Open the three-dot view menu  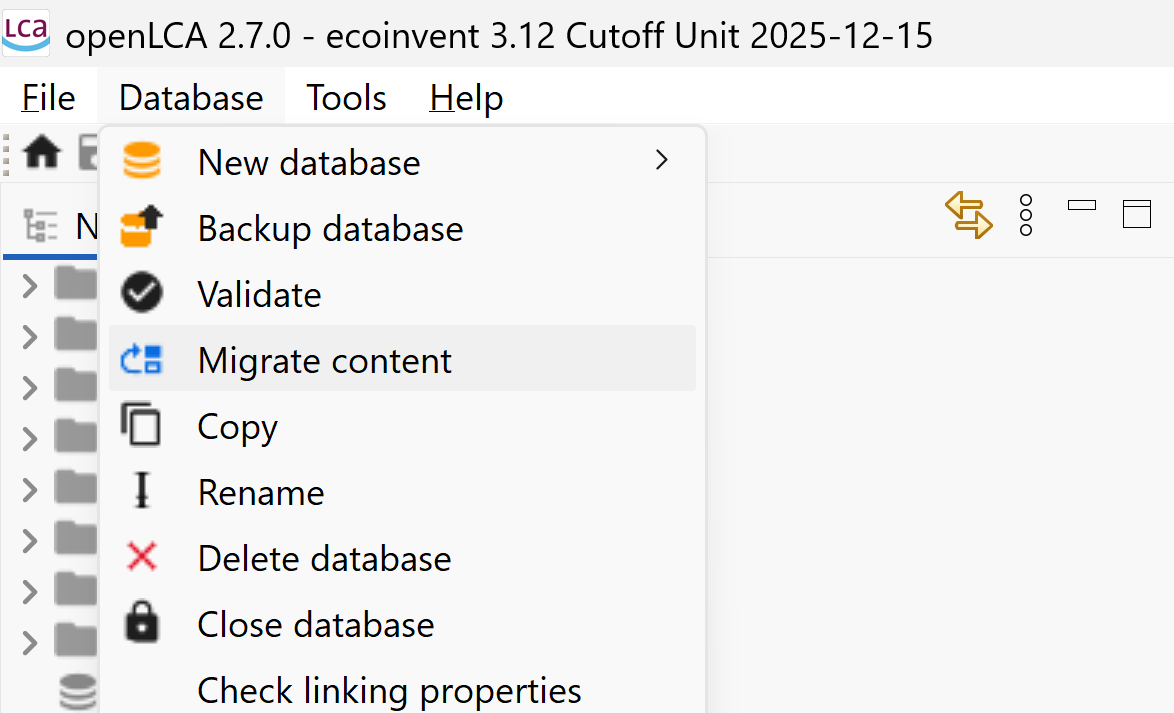pos(1026,216)
